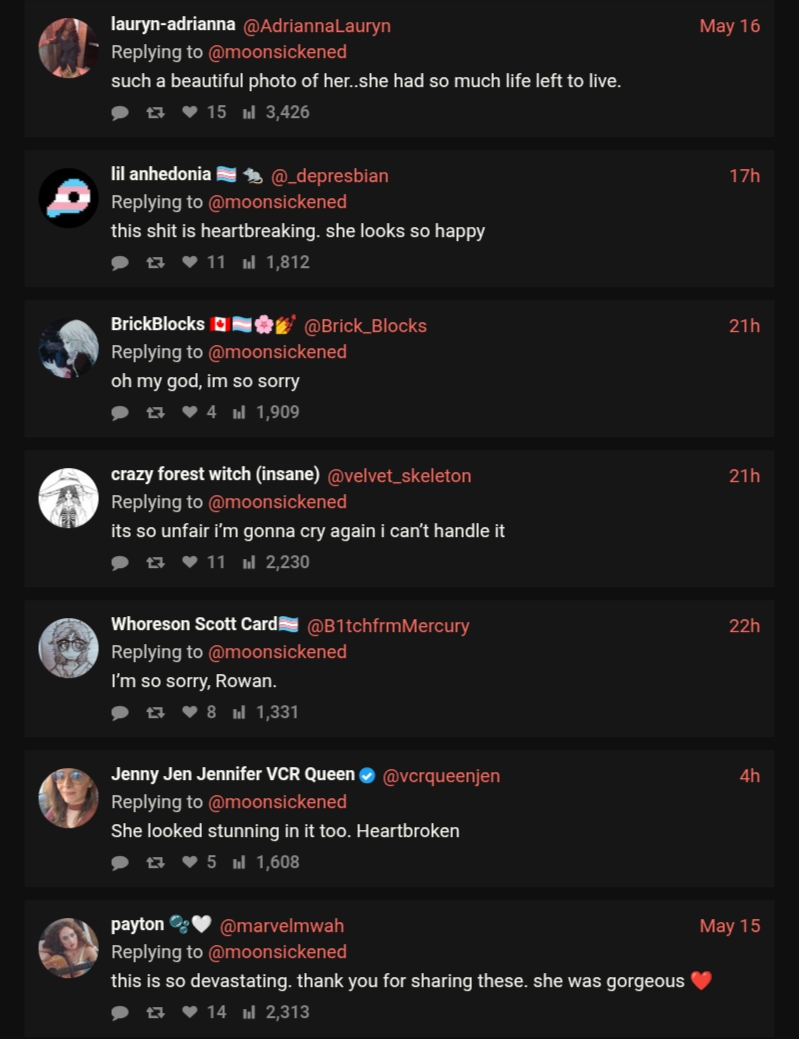
Task: Open @velvet_skeleton handle link
Action: pos(399,476)
